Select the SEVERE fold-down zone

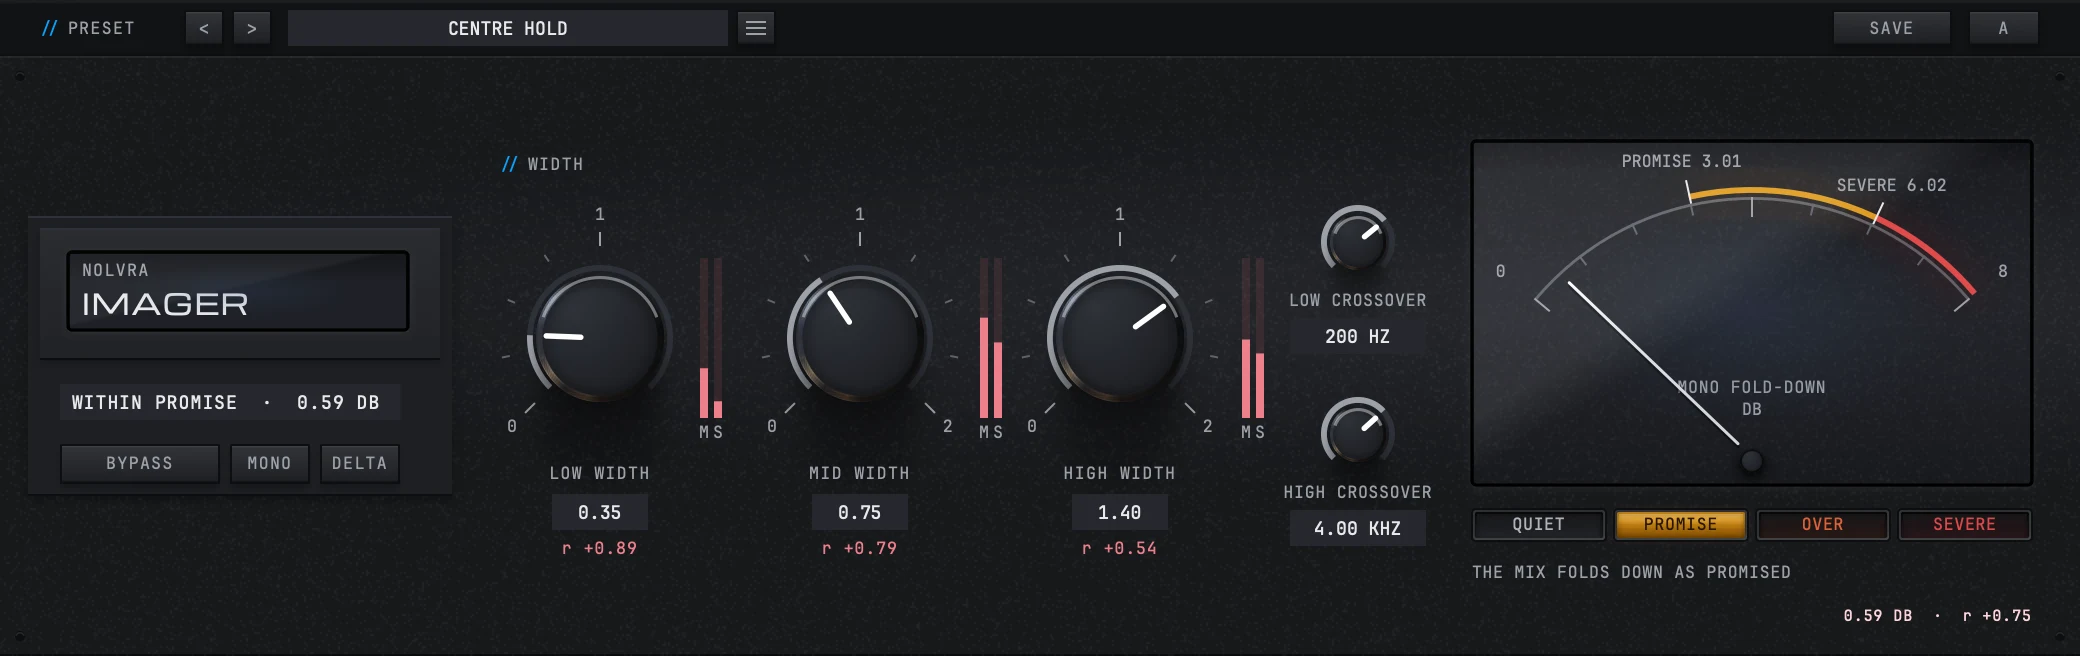pos(1965,525)
